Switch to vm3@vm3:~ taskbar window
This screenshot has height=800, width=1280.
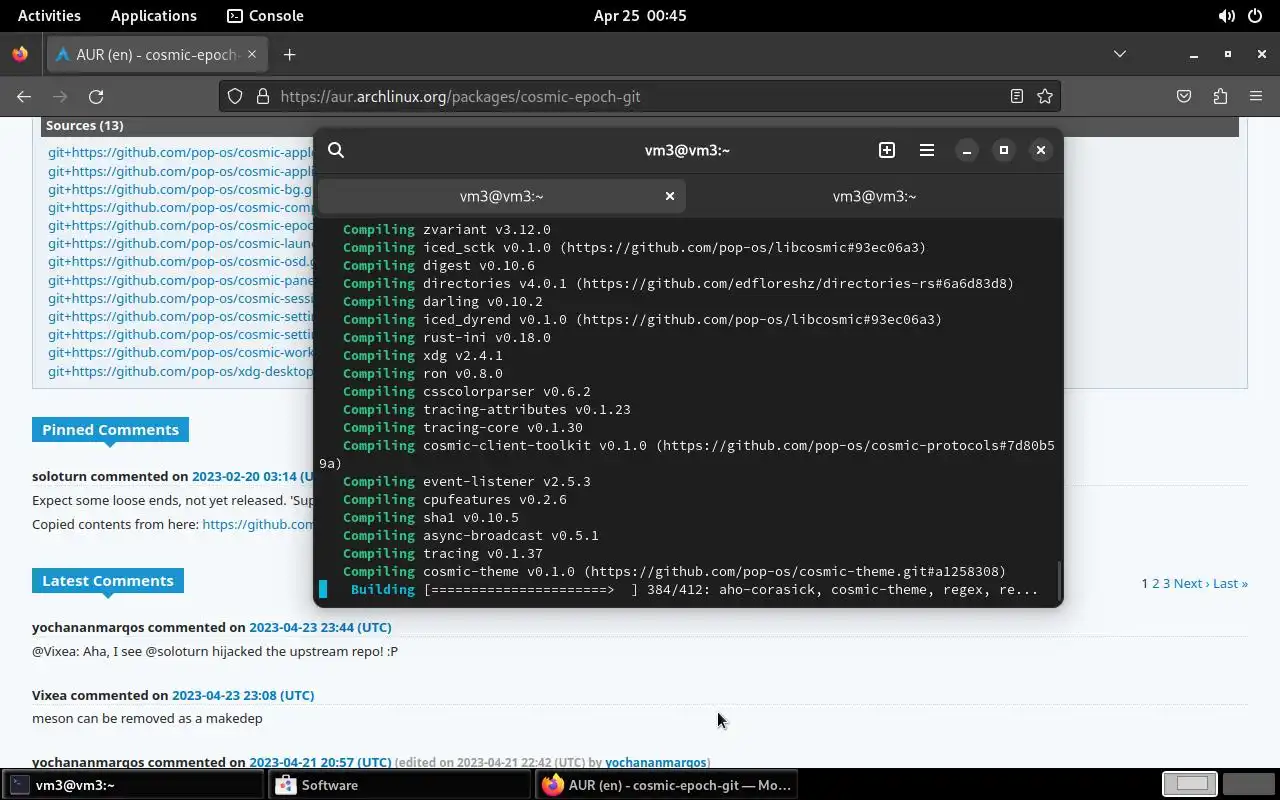pos(133,785)
